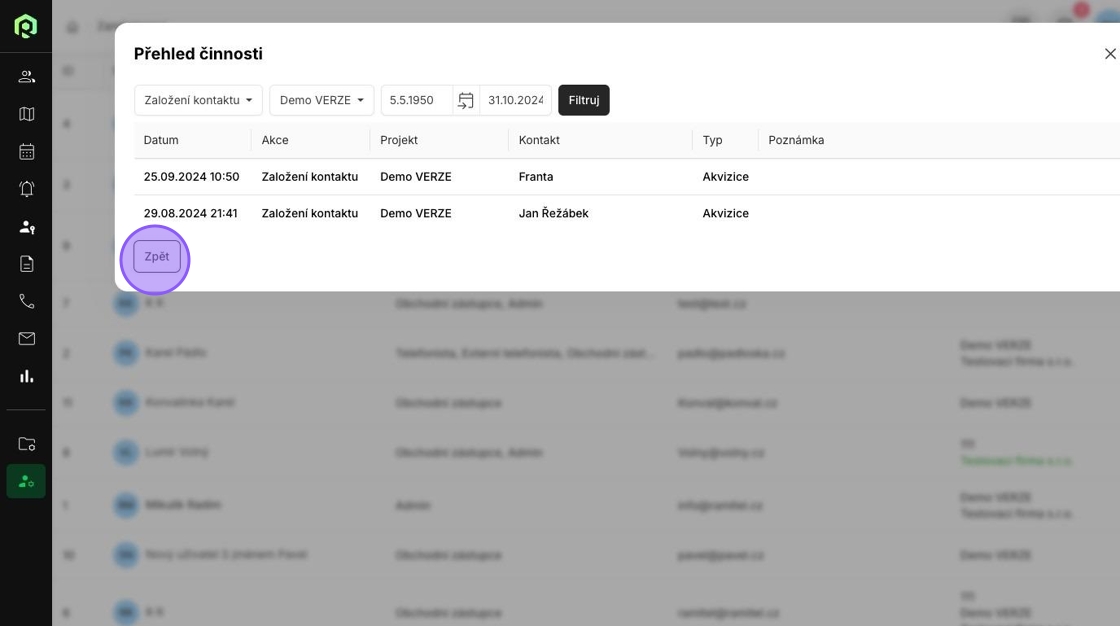The width and height of the screenshot is (1120, 626).
Task: Click the green app logo in sidebar
Action: (26, 26)
